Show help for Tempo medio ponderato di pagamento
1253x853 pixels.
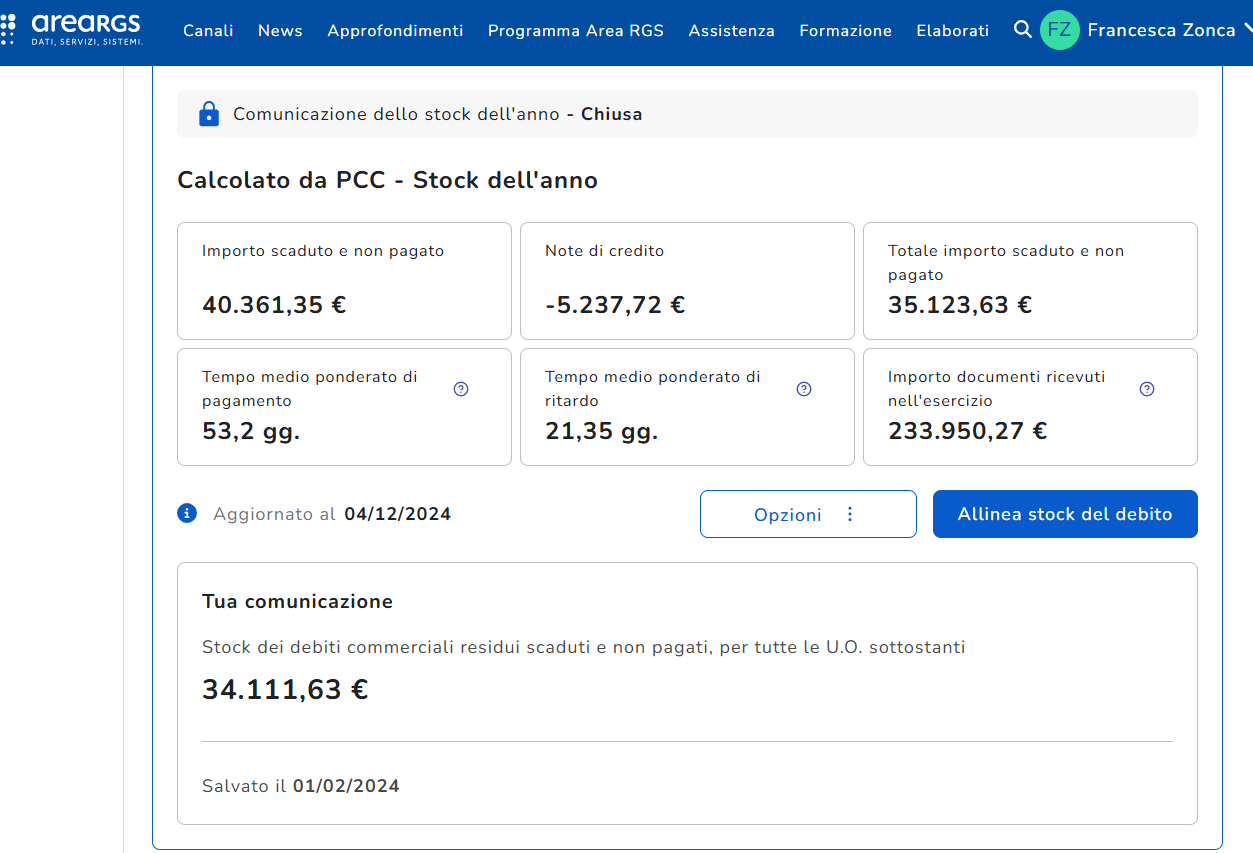click(x=461, y=389)
